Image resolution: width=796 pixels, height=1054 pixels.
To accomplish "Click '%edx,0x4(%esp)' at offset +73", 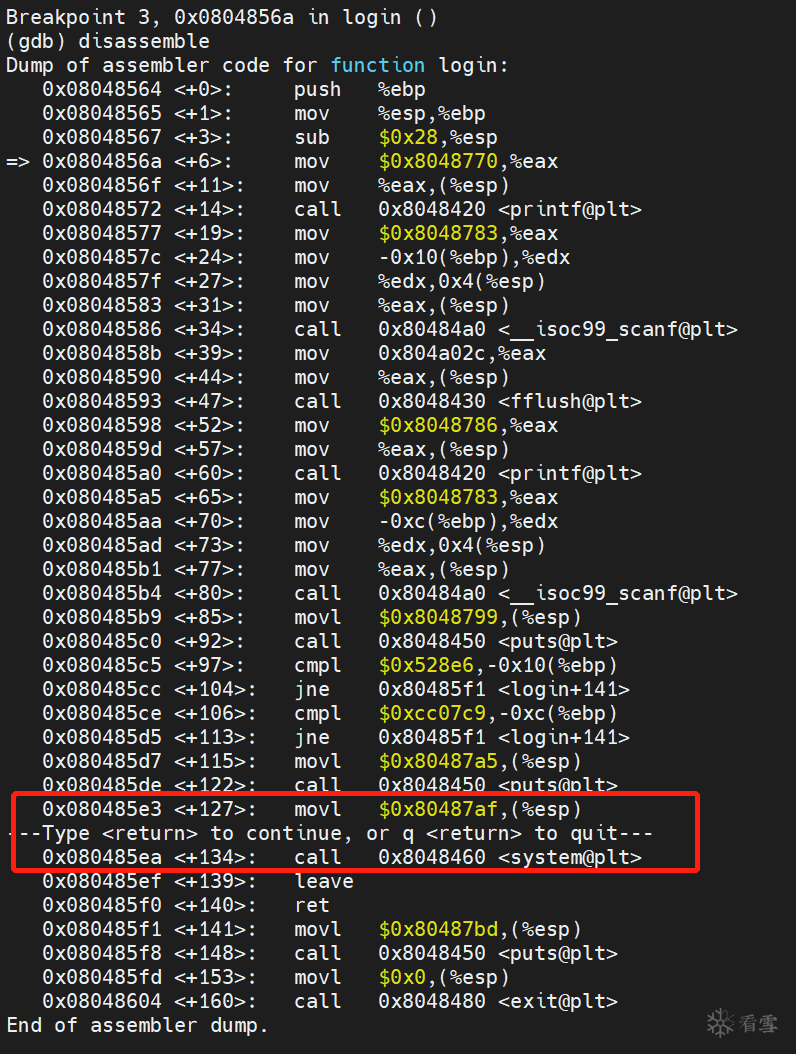I will click(461, 545).
